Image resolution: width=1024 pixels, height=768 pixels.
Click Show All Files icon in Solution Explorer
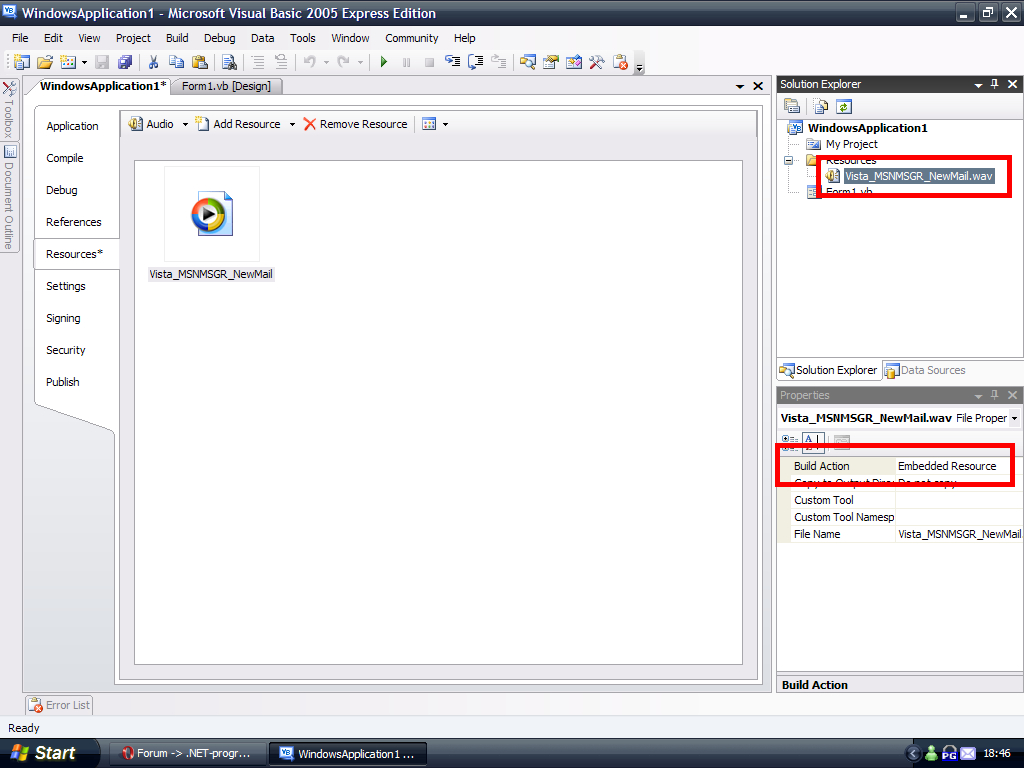[820, 106]
